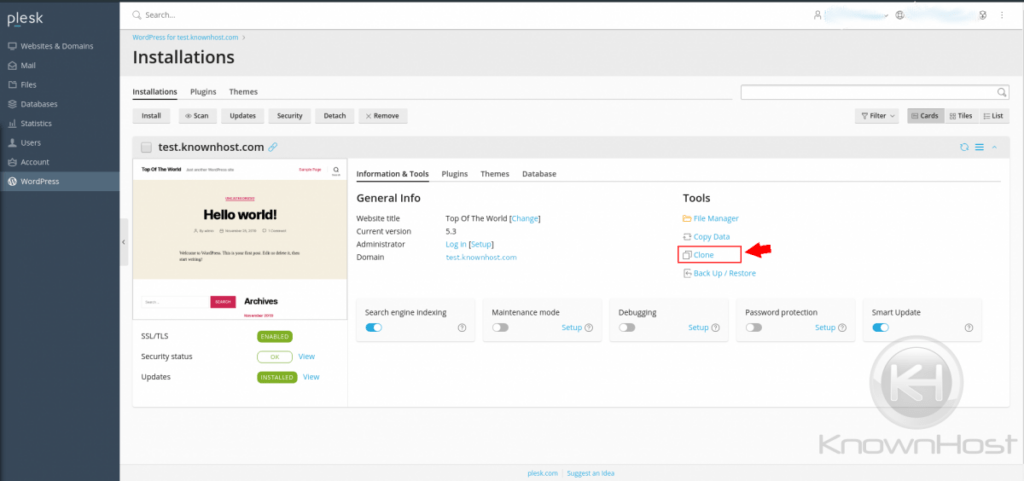This screenshot has width=1024, height=481.
Task: Click the Administrator Log in link
Action: [456, 244]
